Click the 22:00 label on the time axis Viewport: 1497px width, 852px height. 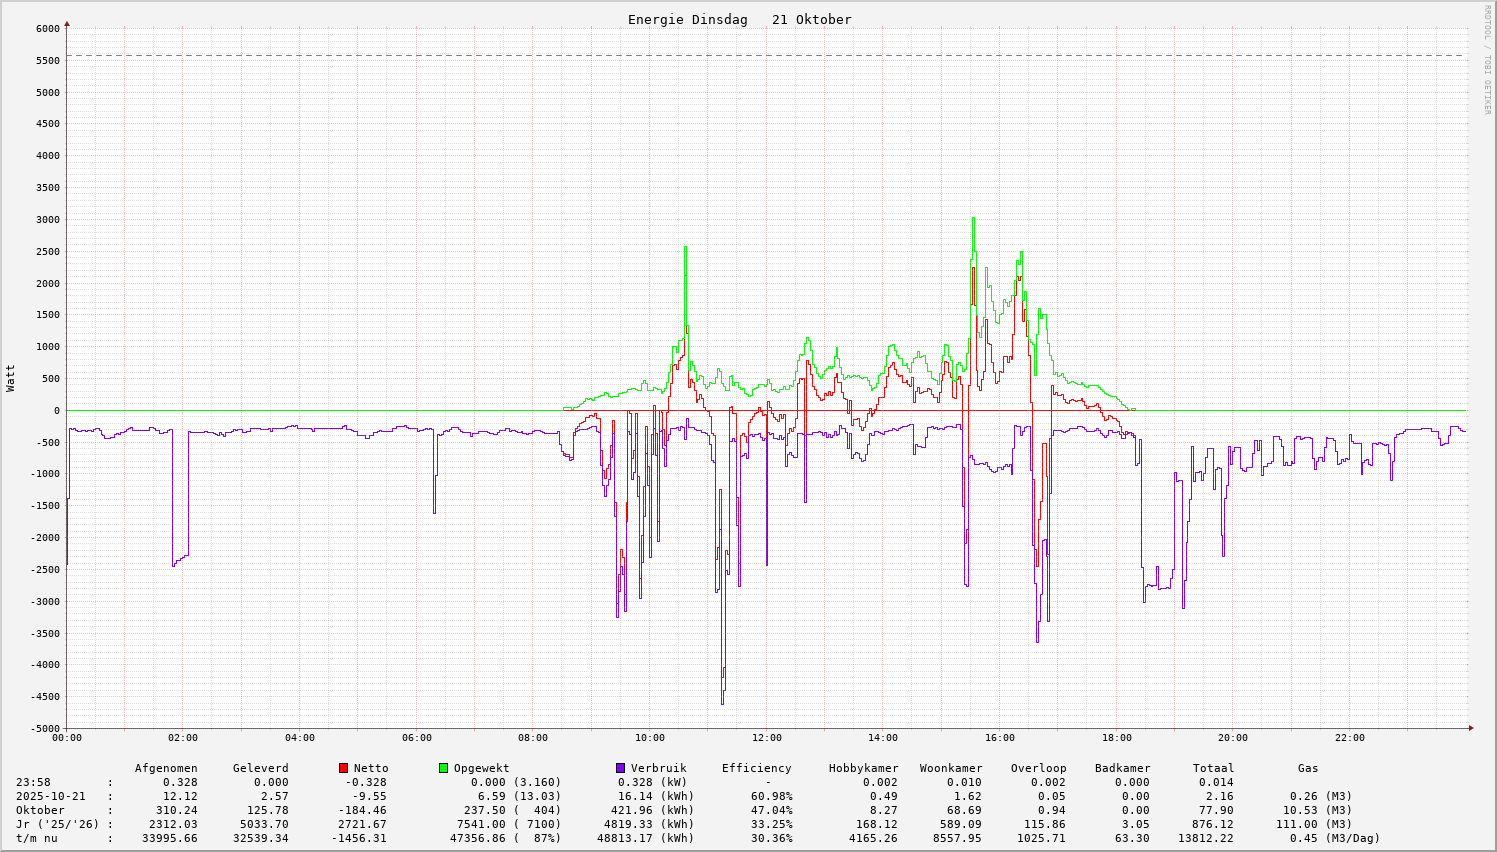tap(1349, 738)
